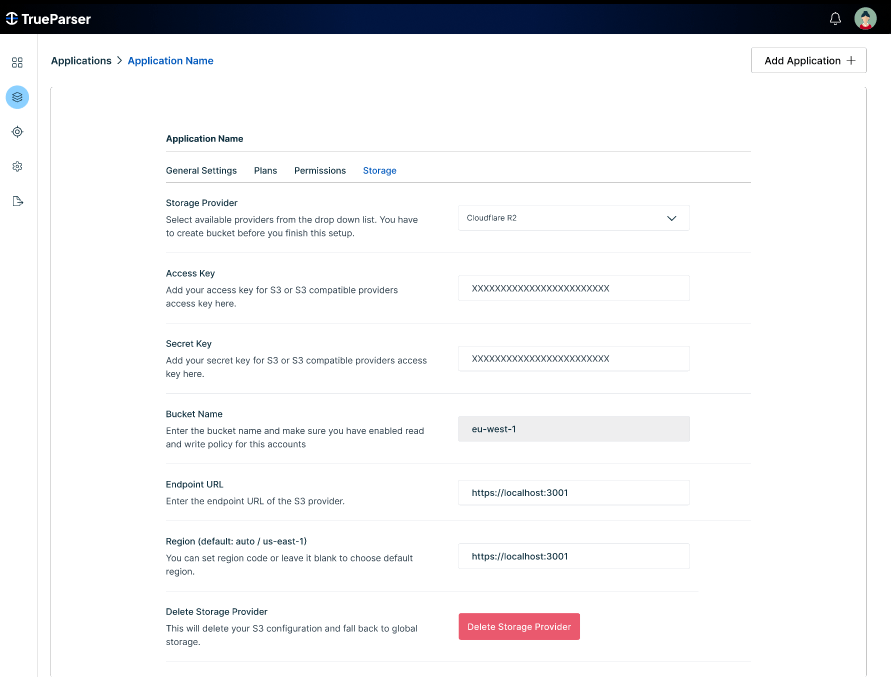Click the breadcrumb chevron separator
This screenshot has height=677, width=891.
119,60
